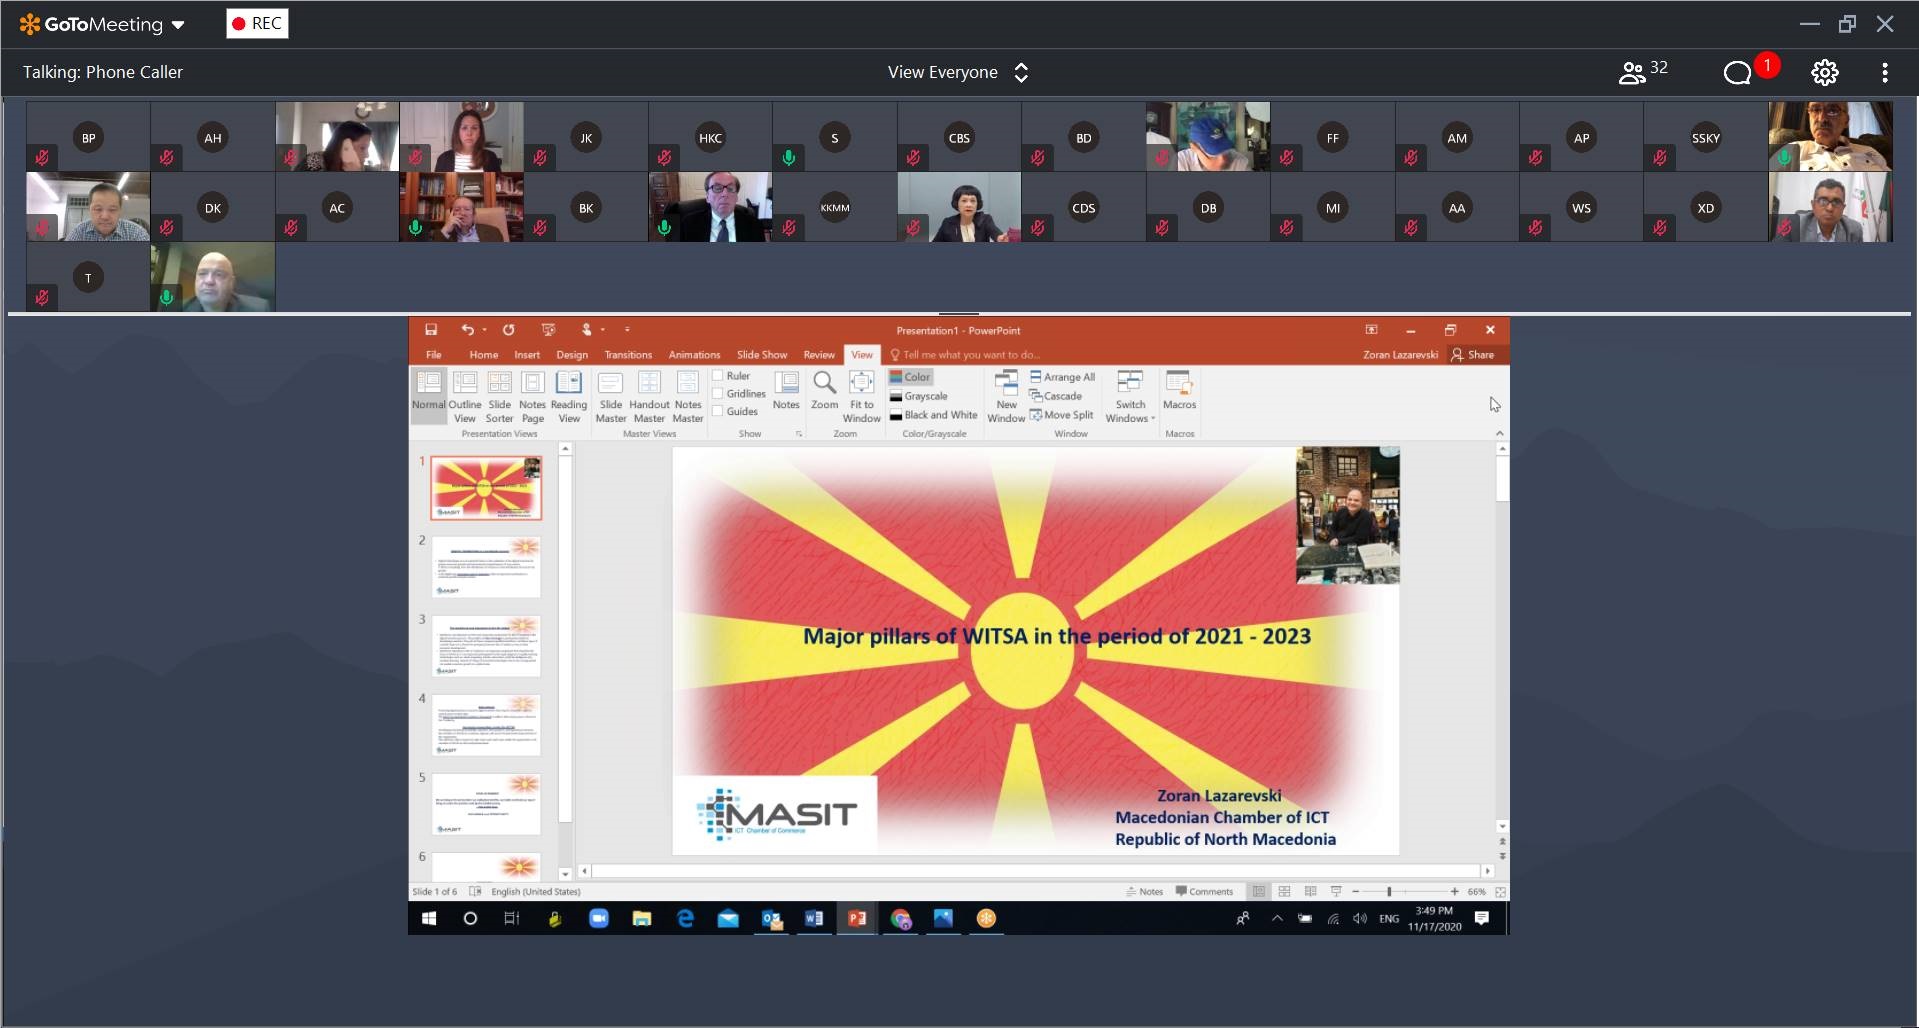Open the Zoom magnifier dialog
The width and height of the screenshot is (1919, 1028).
pyautogui.click(x=824, y=391)
